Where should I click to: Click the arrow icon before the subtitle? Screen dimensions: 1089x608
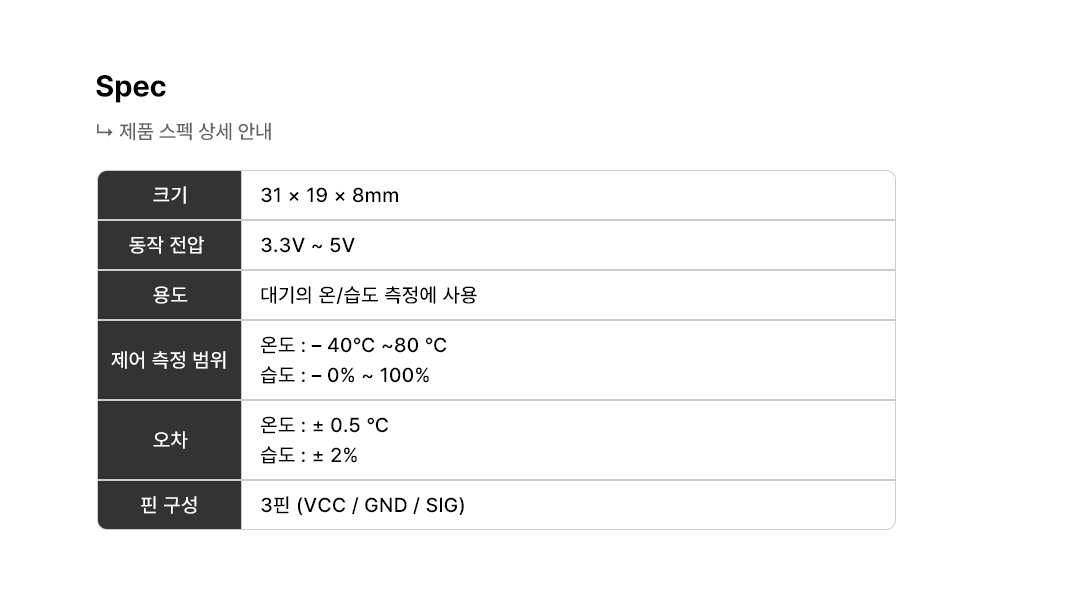103,131
